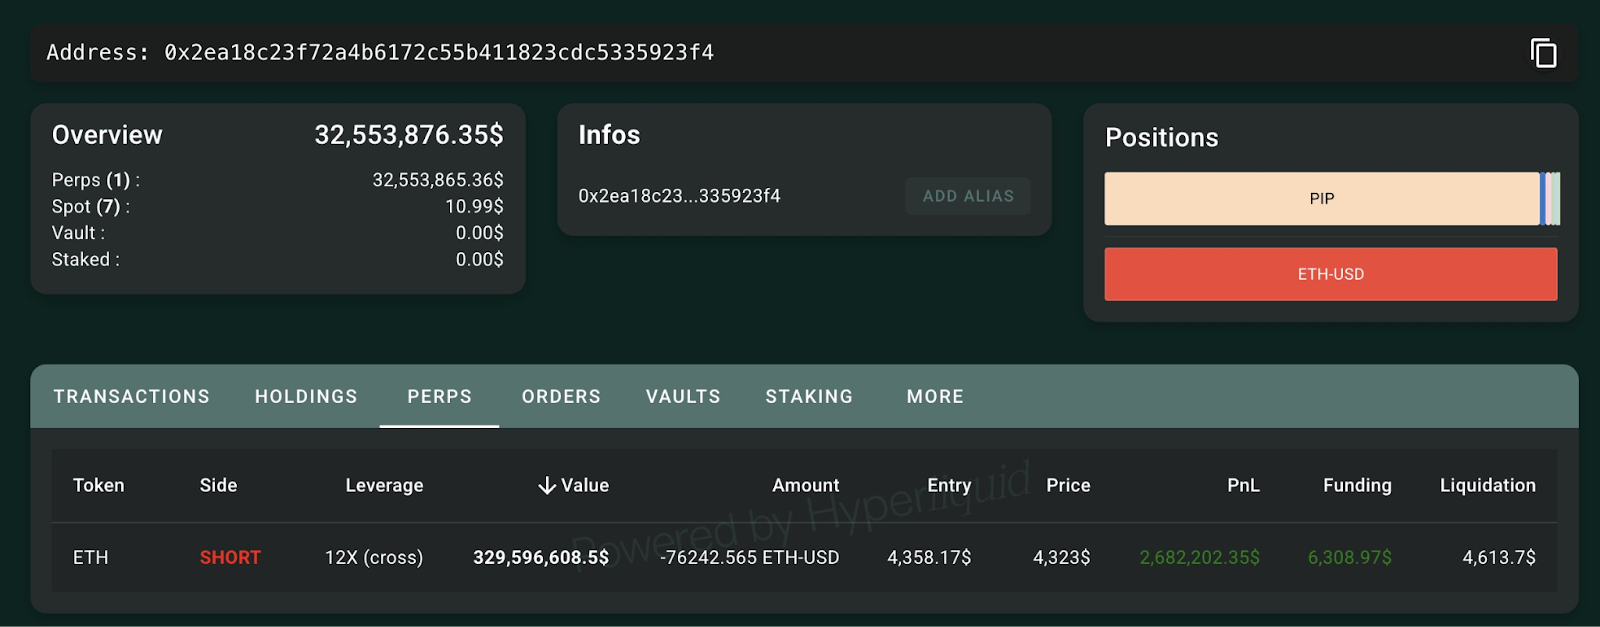Click the red ETH-USD position bar

(x=1330, y=274)
